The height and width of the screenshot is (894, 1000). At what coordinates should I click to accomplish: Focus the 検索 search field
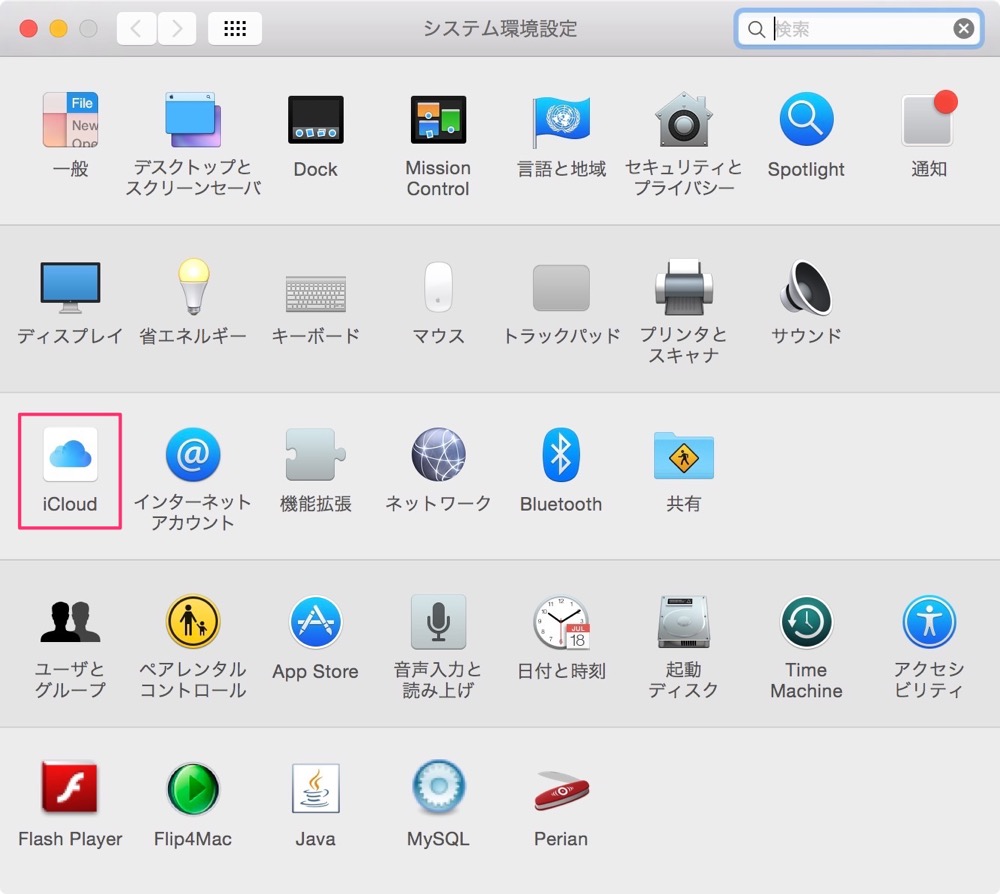pos(861,29)
